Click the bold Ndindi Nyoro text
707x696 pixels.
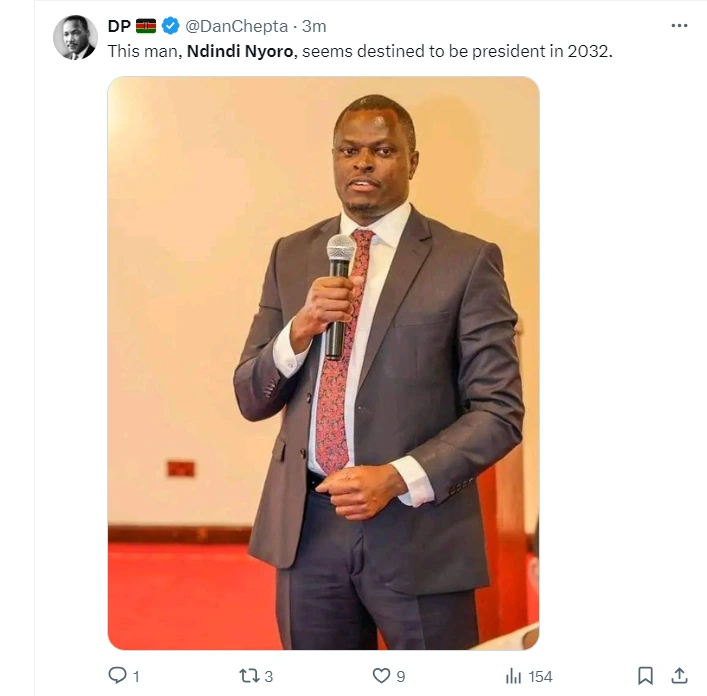coord(240,51)
